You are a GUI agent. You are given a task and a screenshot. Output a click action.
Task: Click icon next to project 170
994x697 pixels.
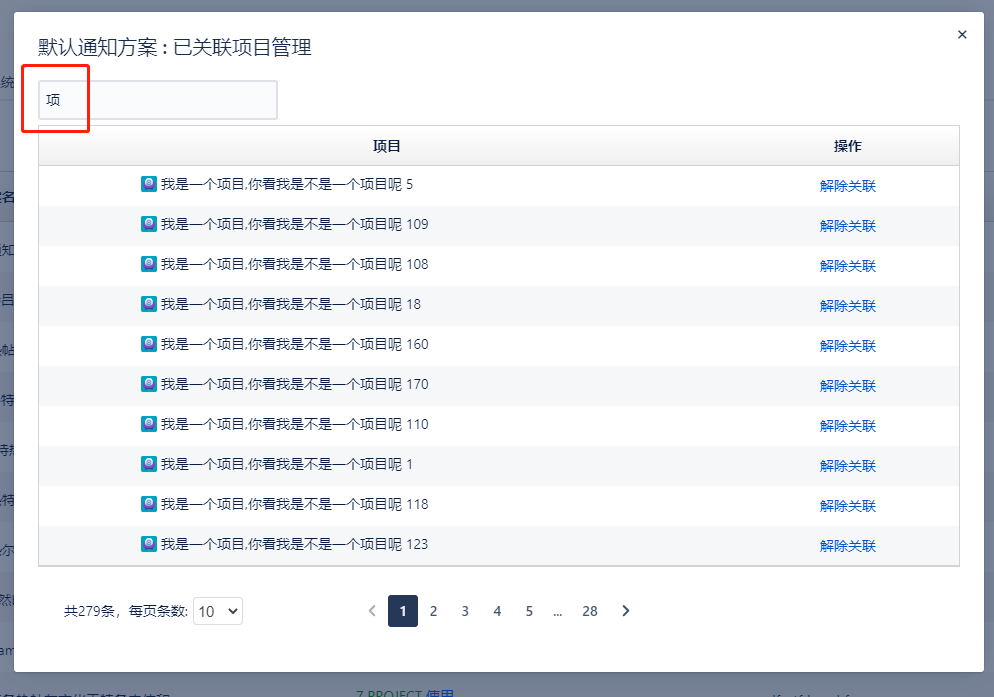click(149, 384)
